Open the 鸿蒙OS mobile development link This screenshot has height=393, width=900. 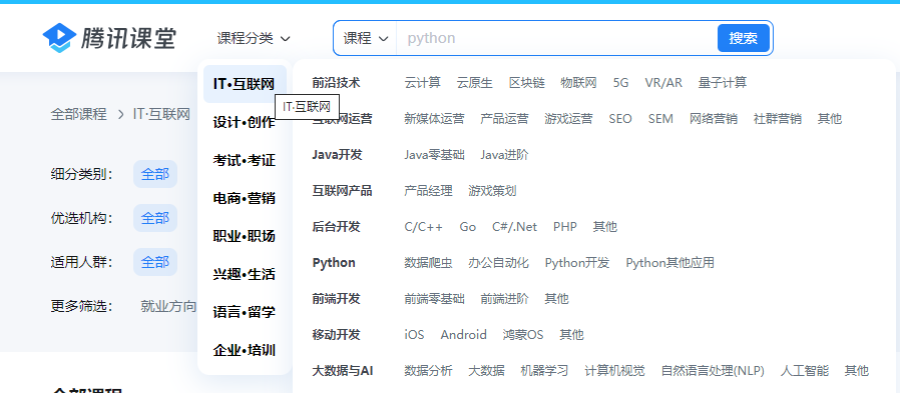(523, 334)
